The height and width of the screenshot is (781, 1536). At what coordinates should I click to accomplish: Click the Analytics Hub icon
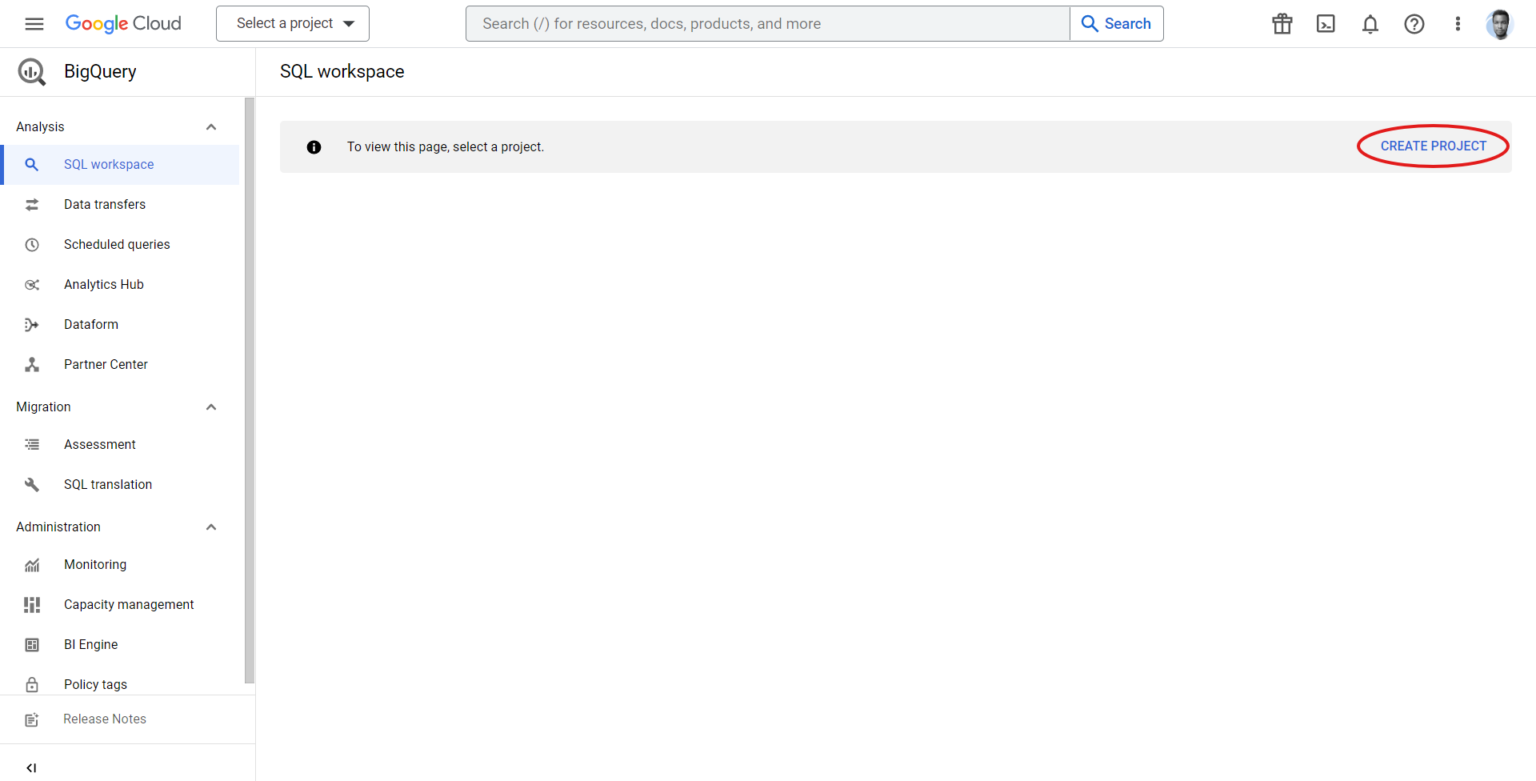click(x=32, y=284)
